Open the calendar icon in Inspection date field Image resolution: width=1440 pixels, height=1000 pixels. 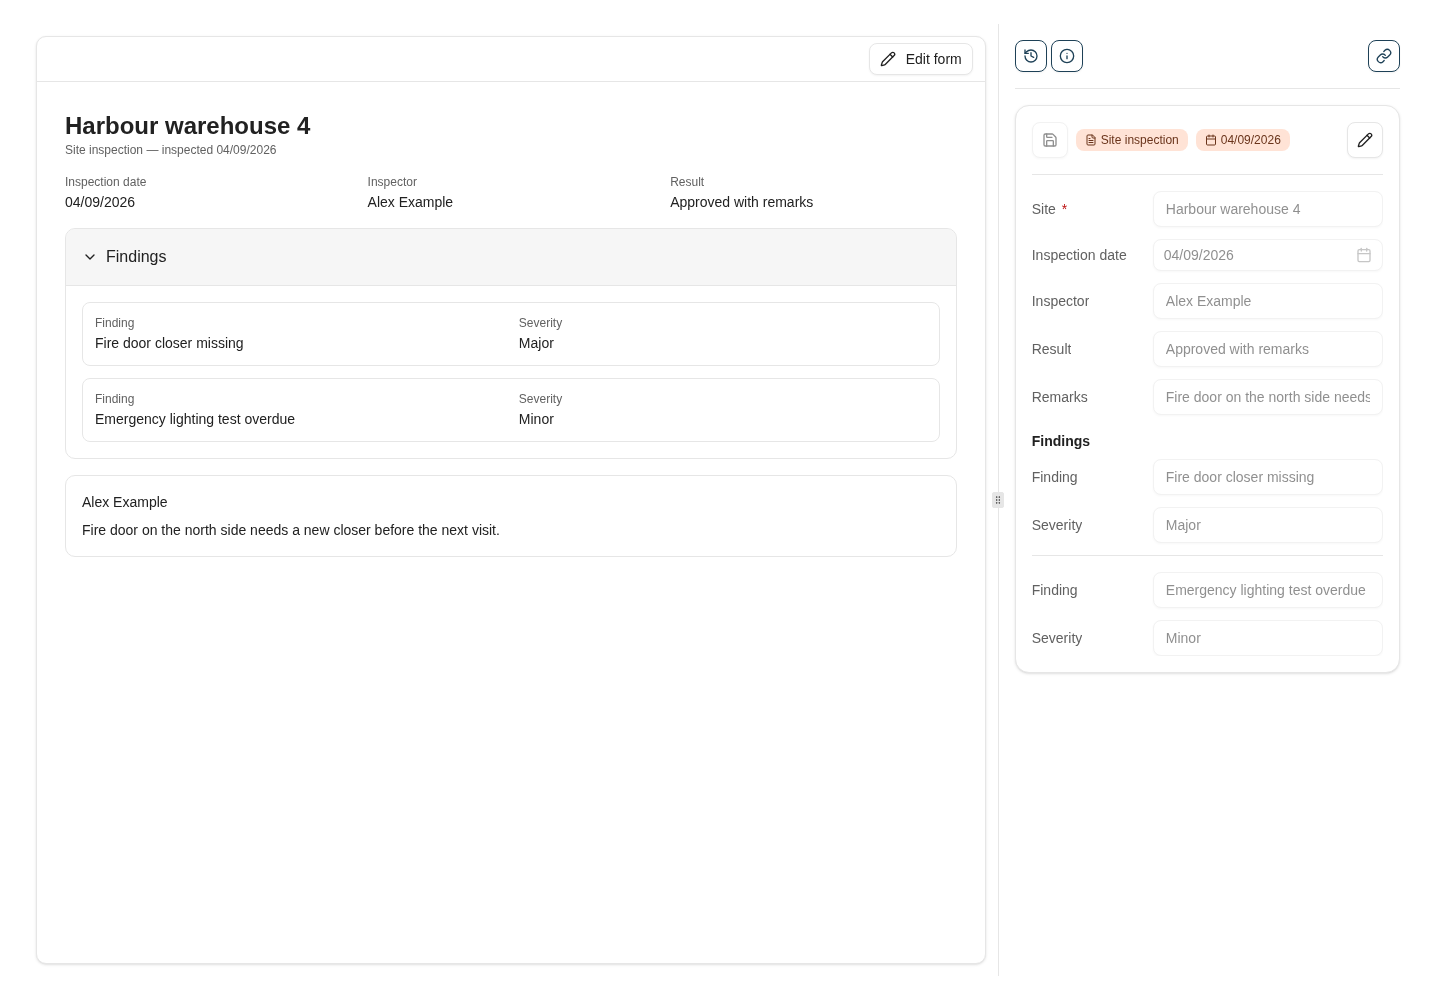coord(1363,255)
